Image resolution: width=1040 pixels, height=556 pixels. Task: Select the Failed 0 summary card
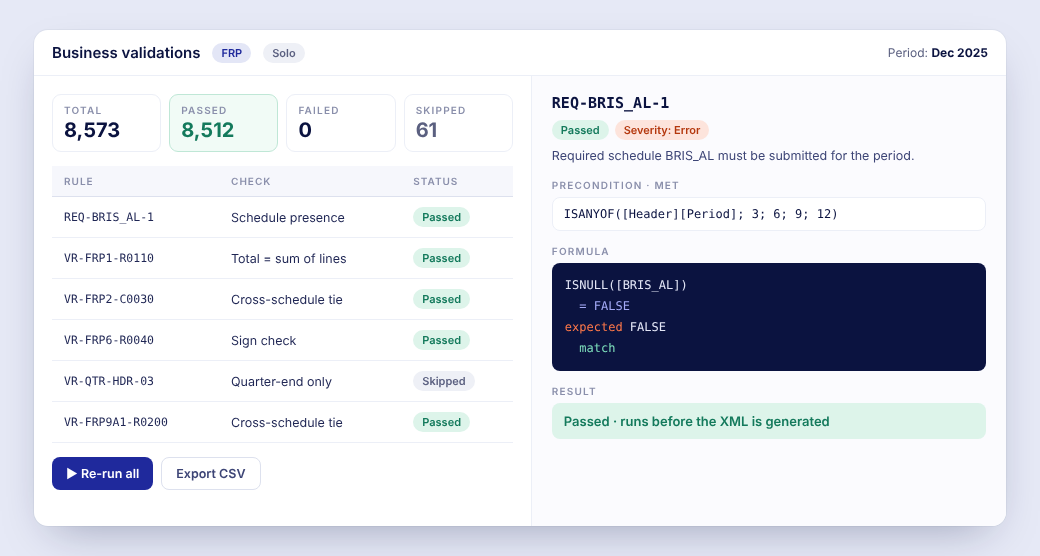pos(341,123)
